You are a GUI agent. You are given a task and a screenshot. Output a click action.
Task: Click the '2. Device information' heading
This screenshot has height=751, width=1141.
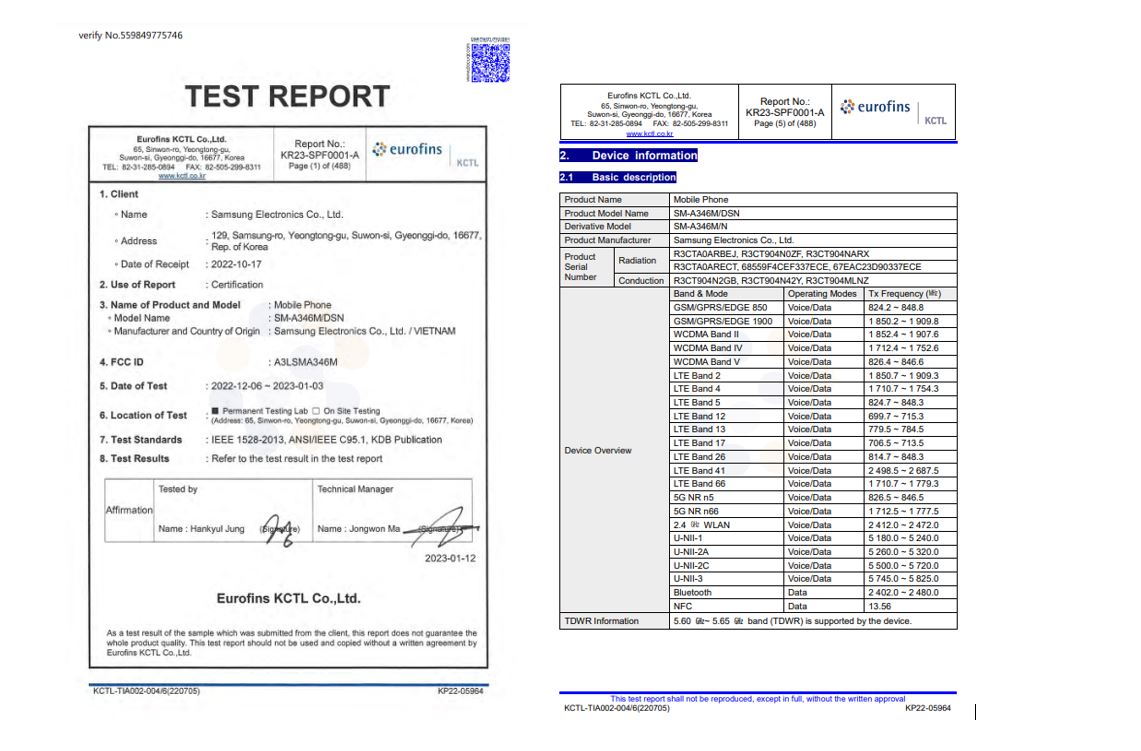(x=629, y=155)
